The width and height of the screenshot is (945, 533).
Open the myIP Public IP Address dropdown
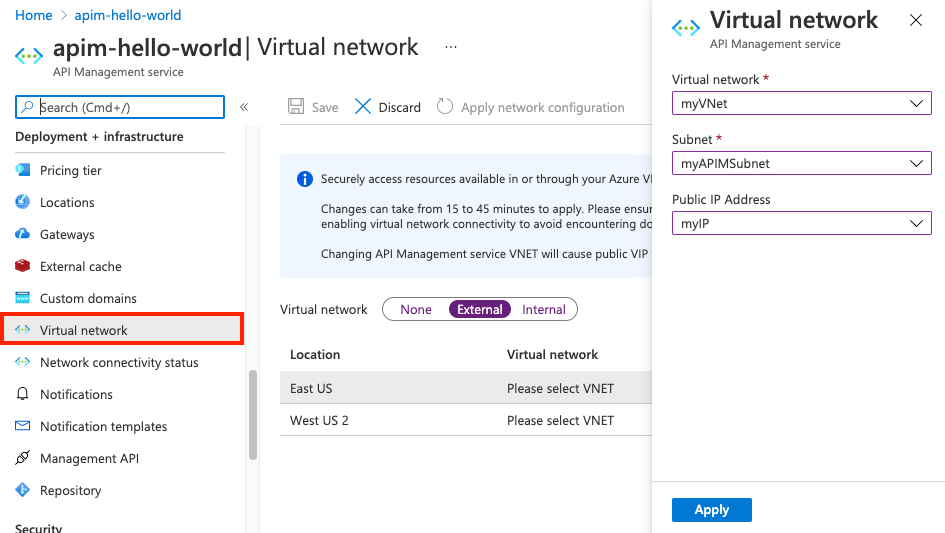tap(801, 223)
